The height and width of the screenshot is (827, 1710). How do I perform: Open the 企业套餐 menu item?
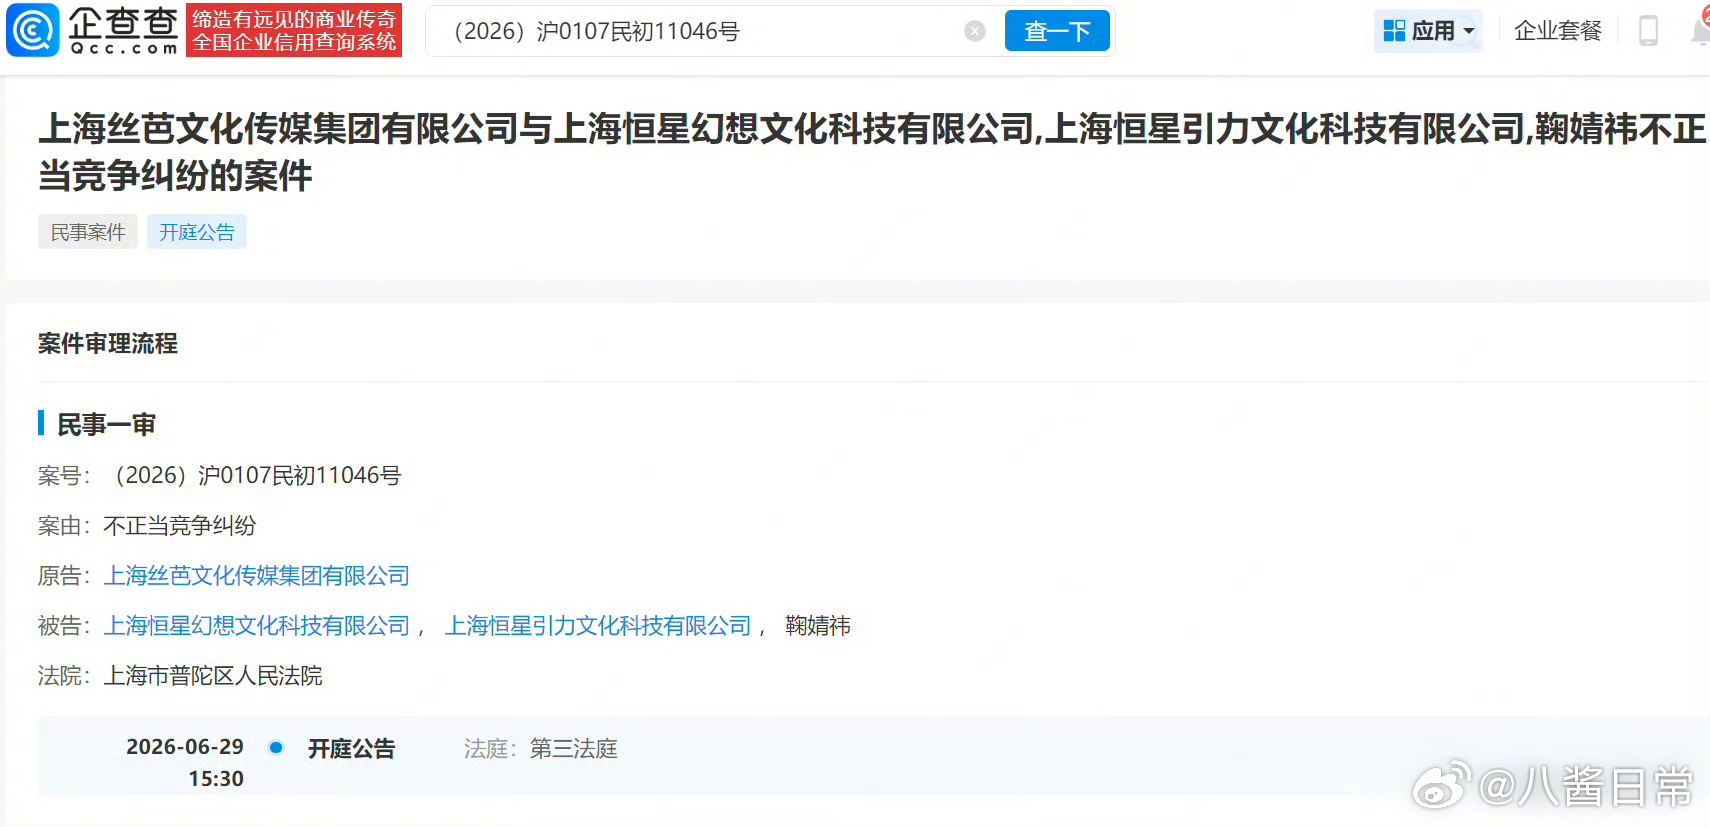pos(1557,31)
